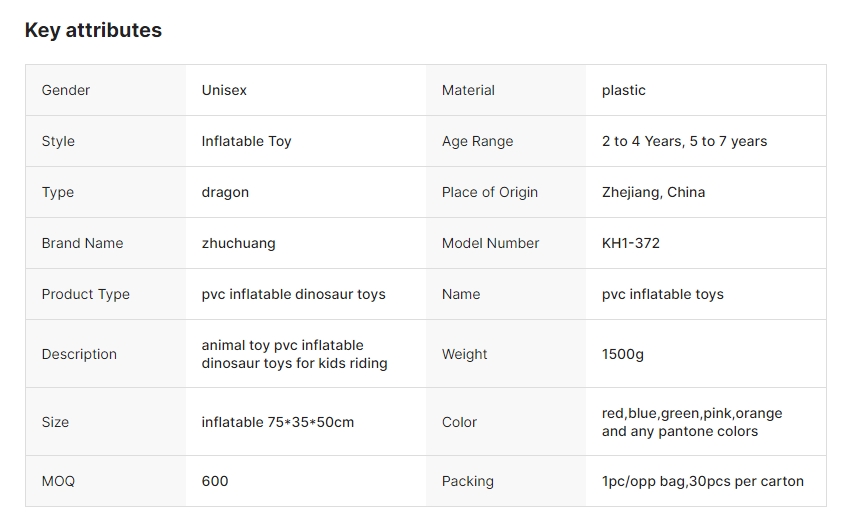Click the MOQ value 600
This screenshot has height=521, width=845.
215,481
